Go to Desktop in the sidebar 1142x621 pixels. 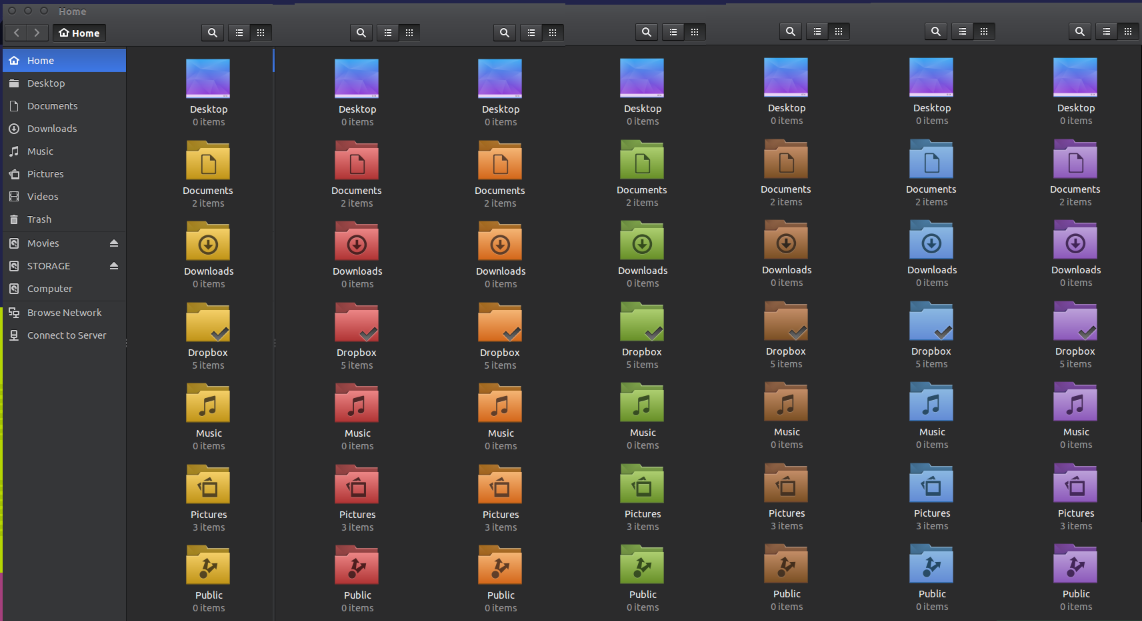64,83
